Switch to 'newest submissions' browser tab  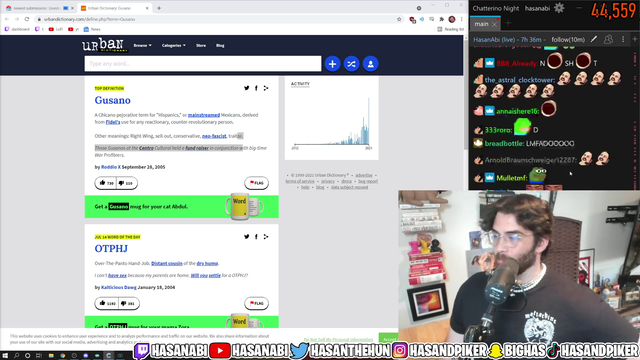(x=39, y=8)
